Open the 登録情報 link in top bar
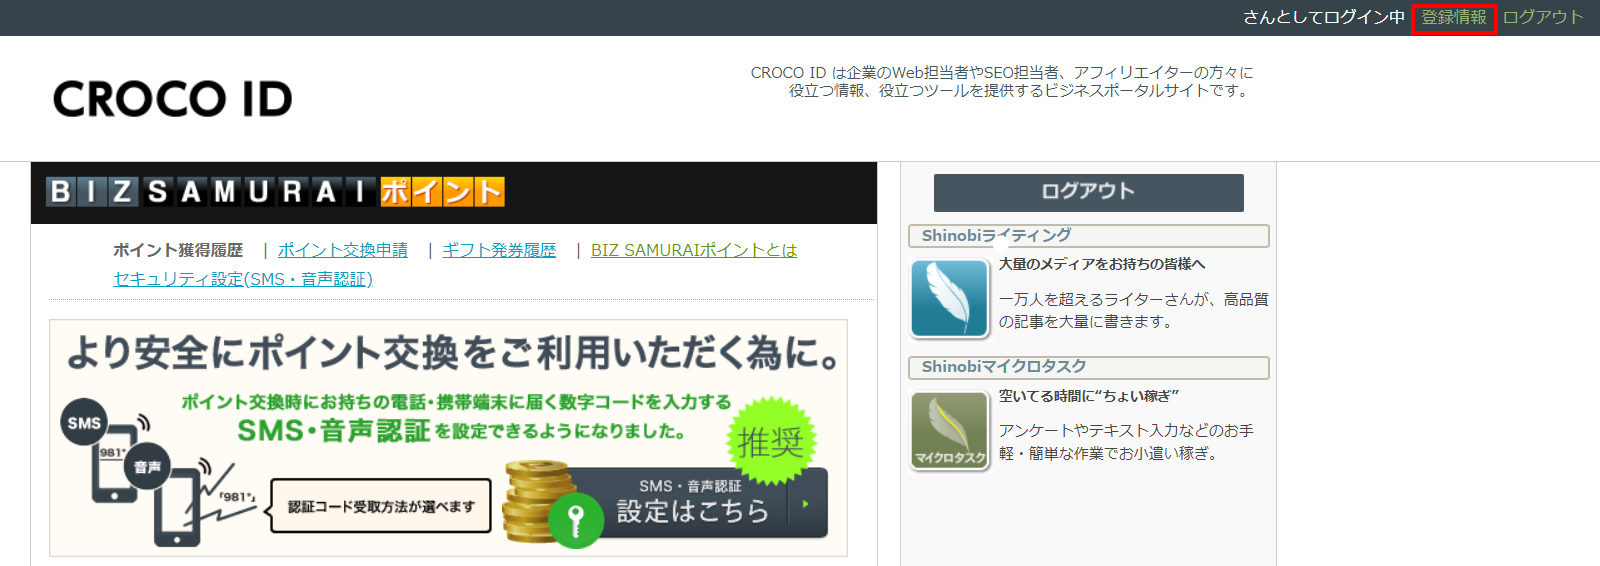 [x=1454, y=18]
